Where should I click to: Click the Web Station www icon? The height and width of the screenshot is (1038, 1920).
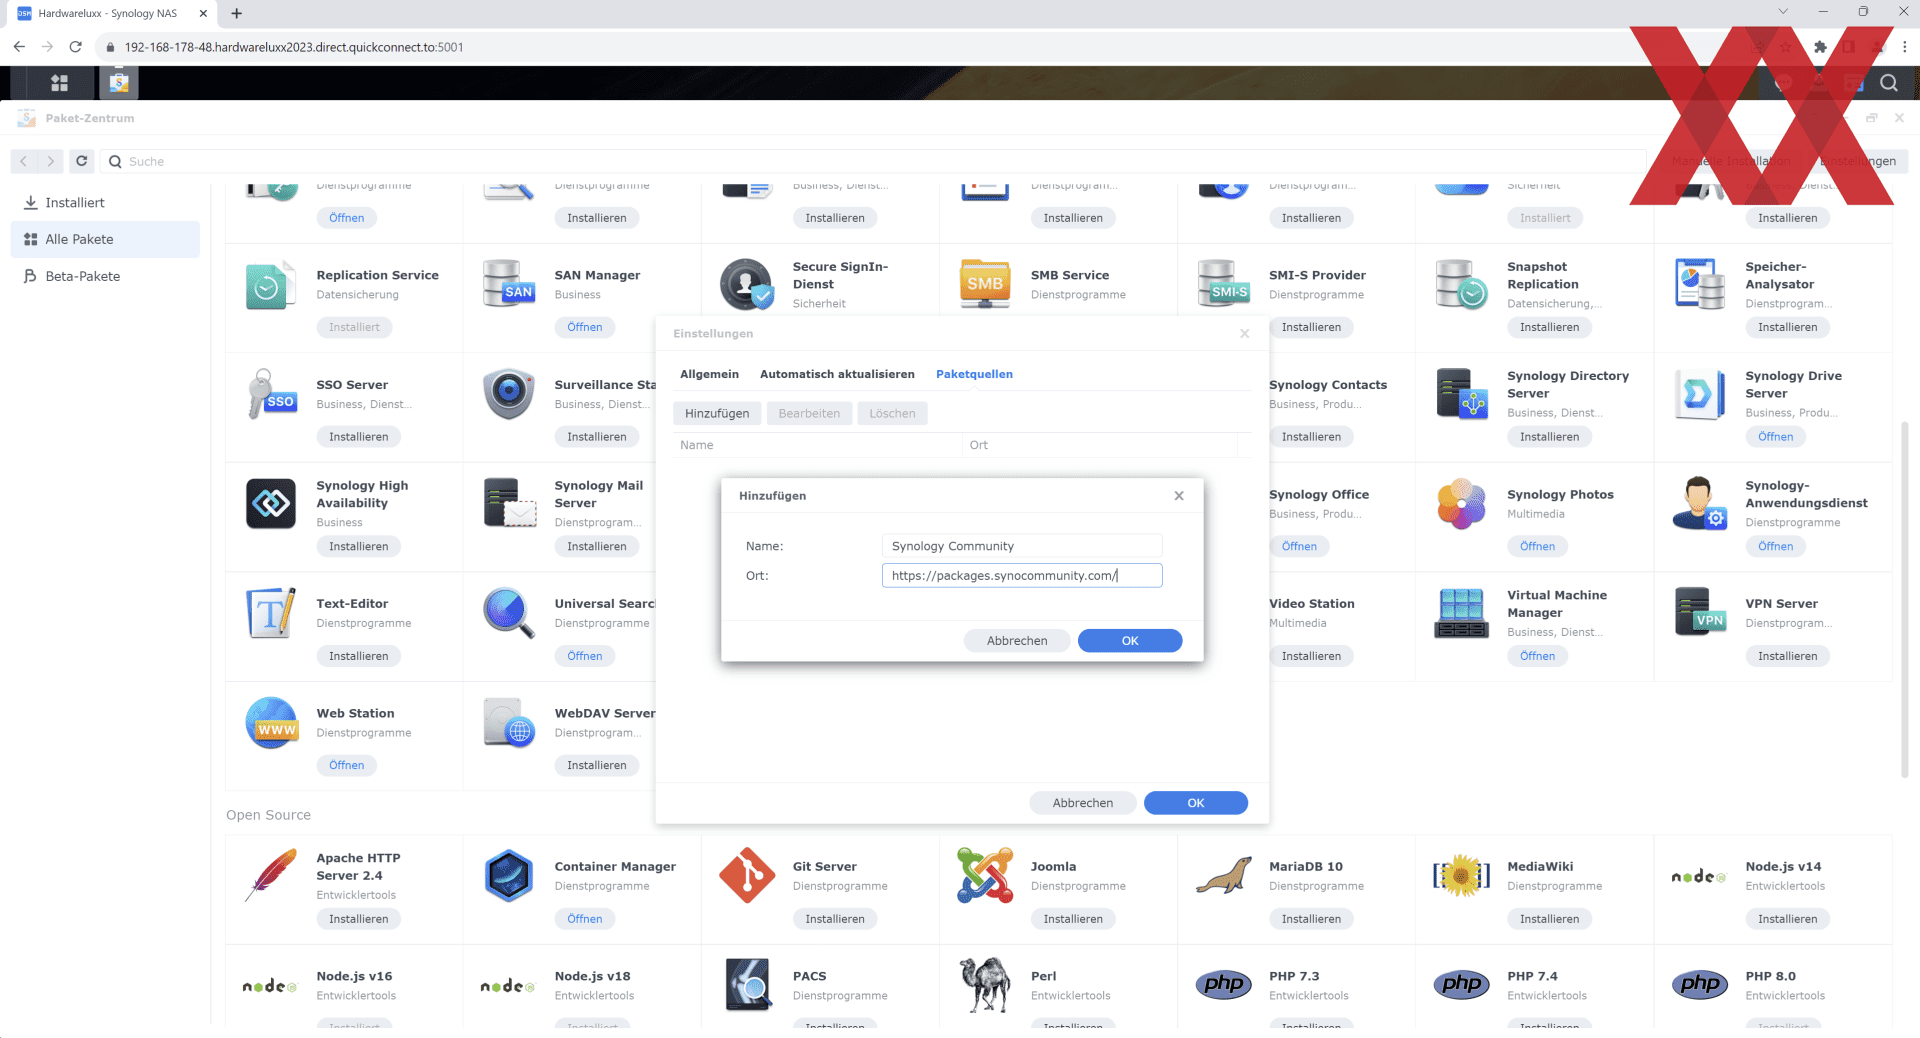tap(271, 722)
